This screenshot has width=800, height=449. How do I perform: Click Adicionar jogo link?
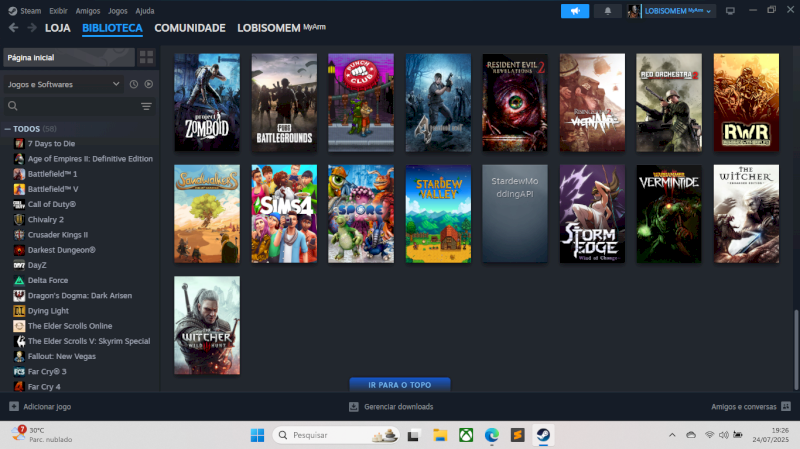coord(47,407)
